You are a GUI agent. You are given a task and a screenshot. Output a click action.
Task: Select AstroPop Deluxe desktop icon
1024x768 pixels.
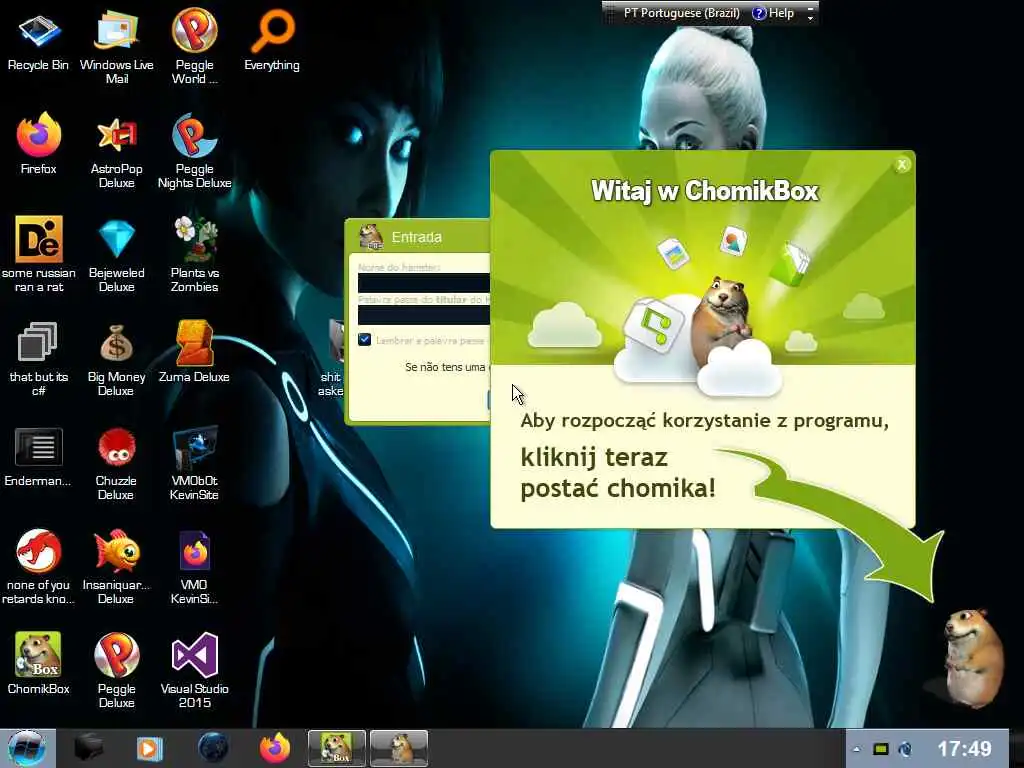(116, 152)
